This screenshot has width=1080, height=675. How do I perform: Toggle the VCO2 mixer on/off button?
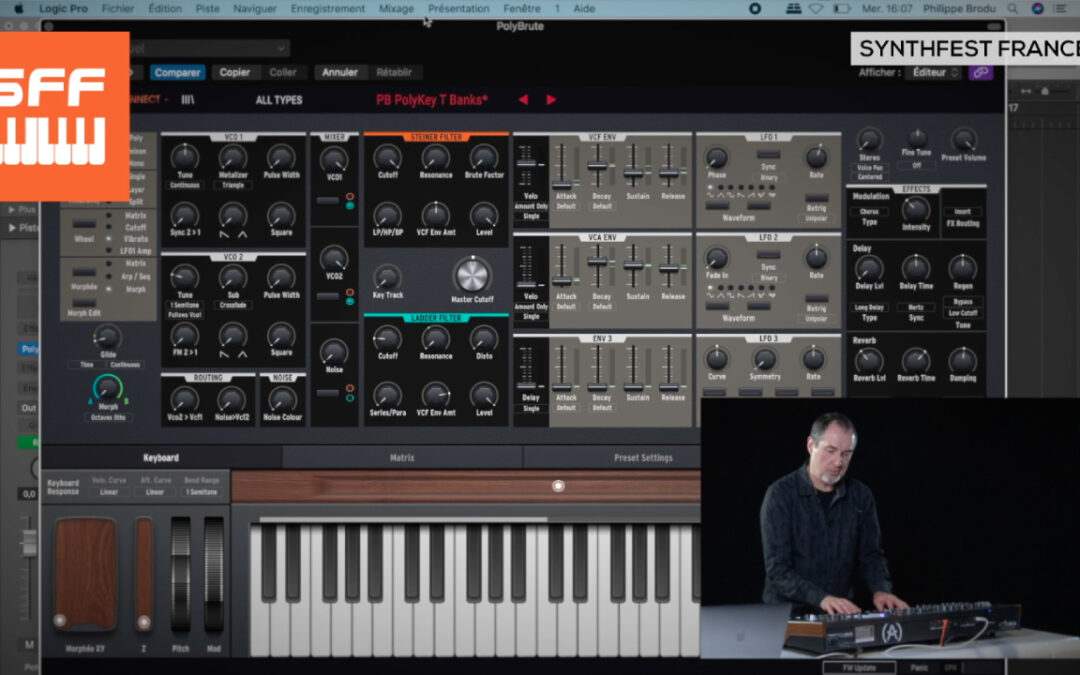[x=327, y=296]
